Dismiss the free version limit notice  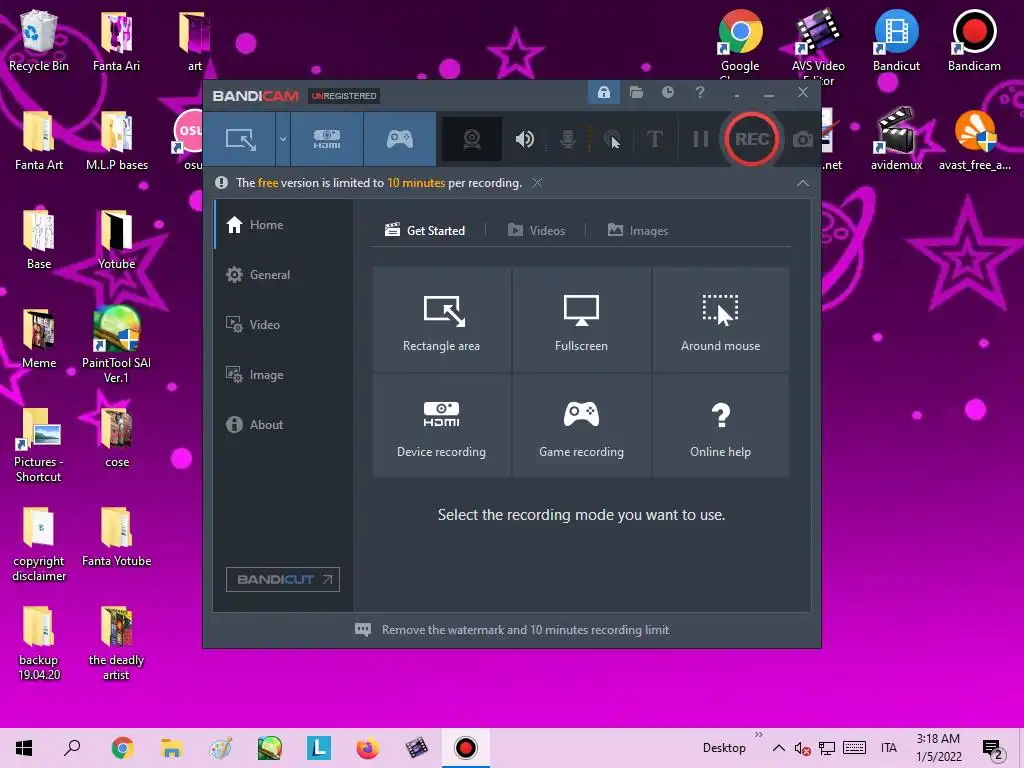tap(537, 183)
